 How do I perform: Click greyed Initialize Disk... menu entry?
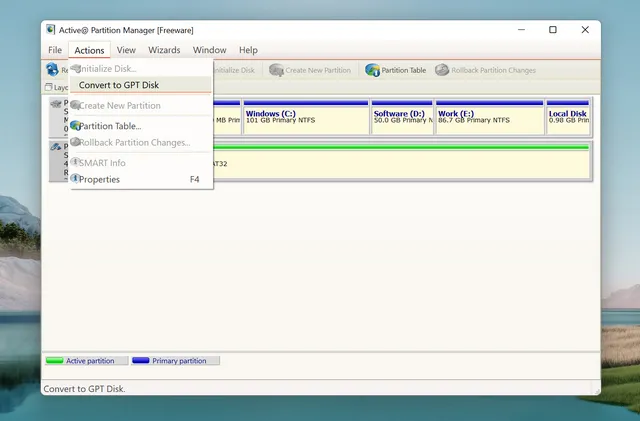pyautogui.click(x=141, y=69)
